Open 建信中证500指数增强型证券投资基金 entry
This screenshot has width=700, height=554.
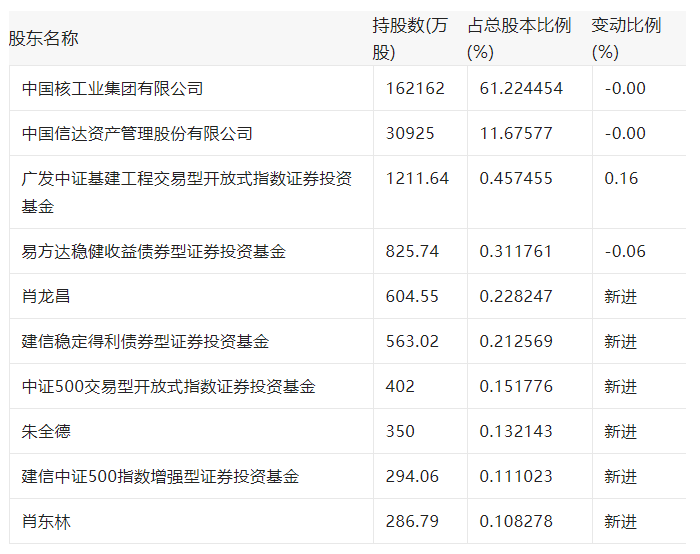(160, 476)
